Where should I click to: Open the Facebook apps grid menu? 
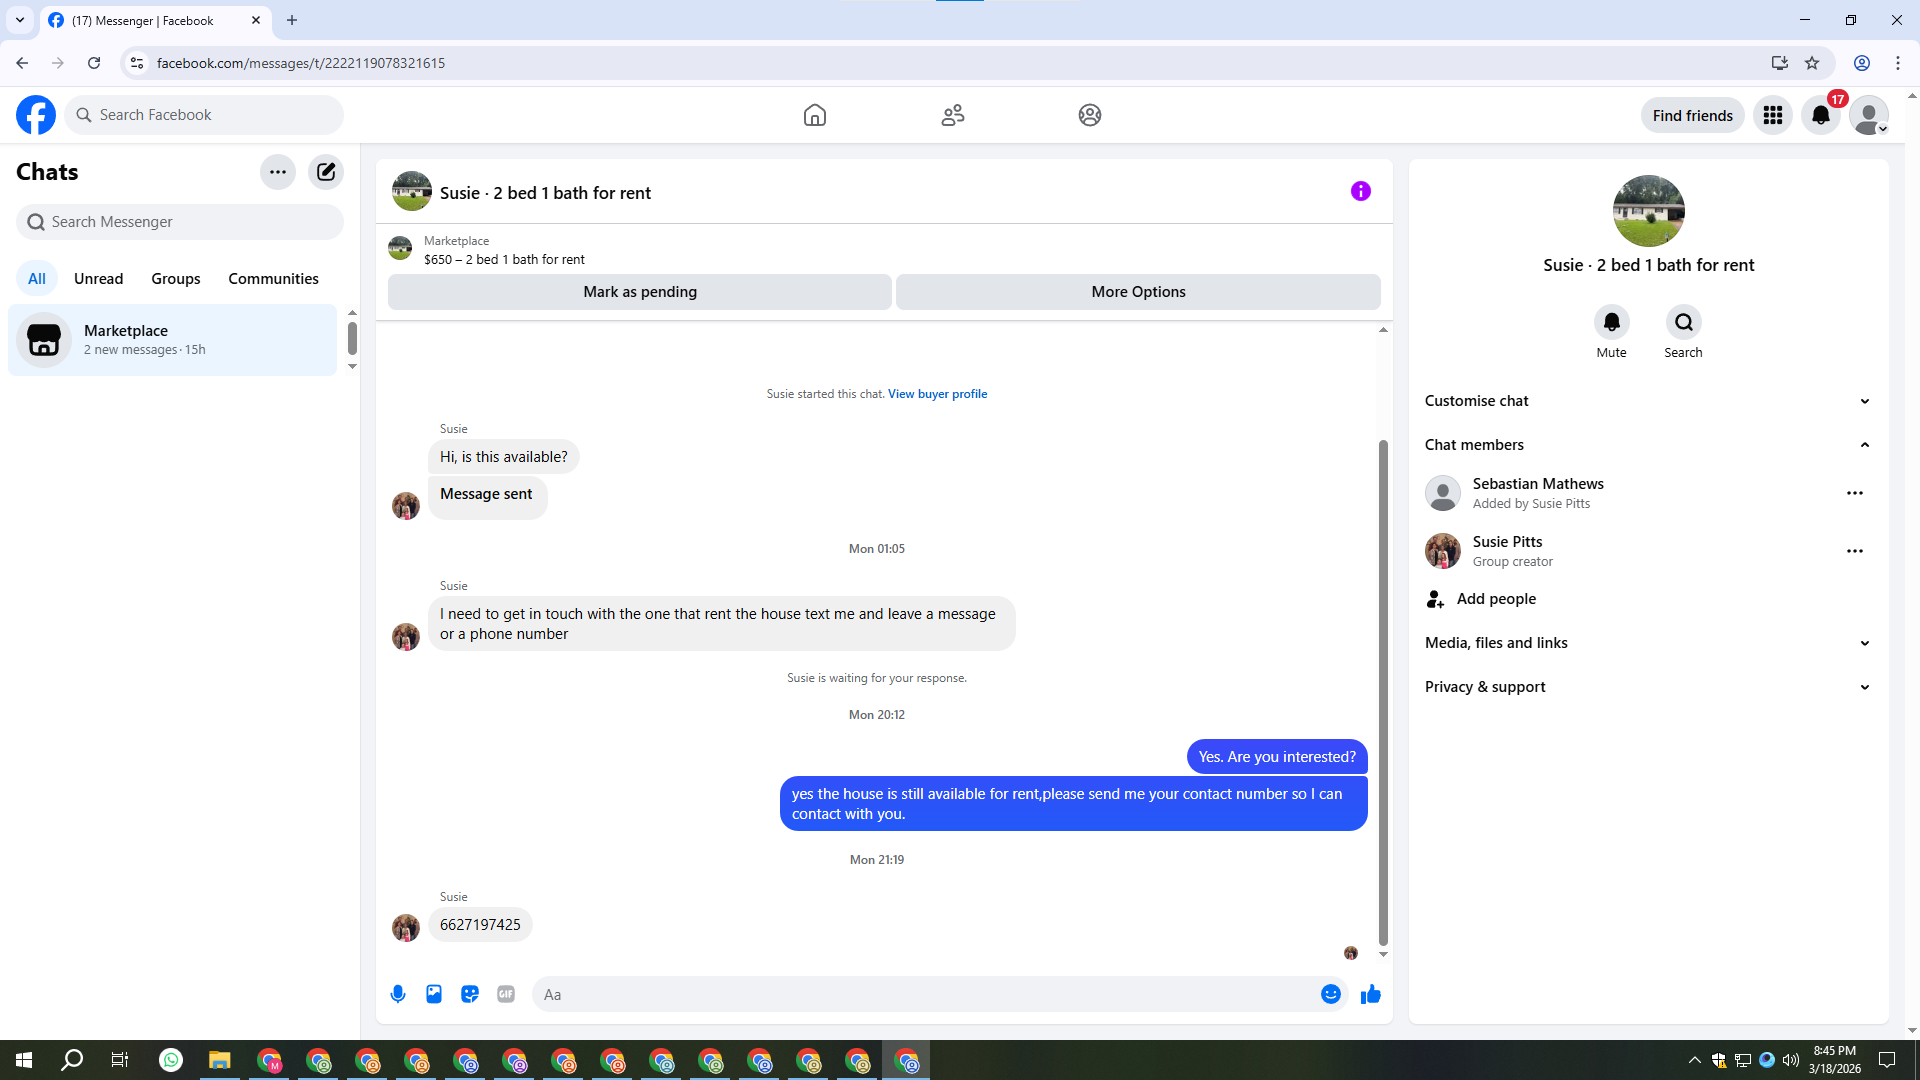coord(1773,115)
